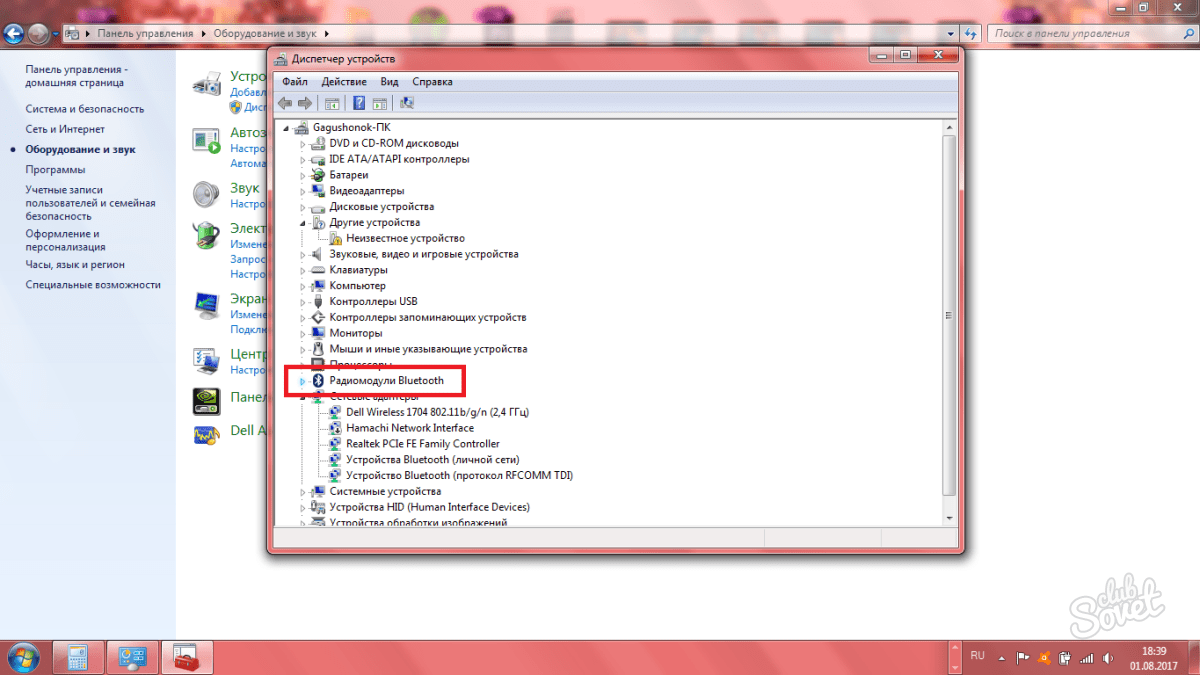Select the Неизвестное устройство warning icon
The image size is (1200, 675).
tap(336, 239)
